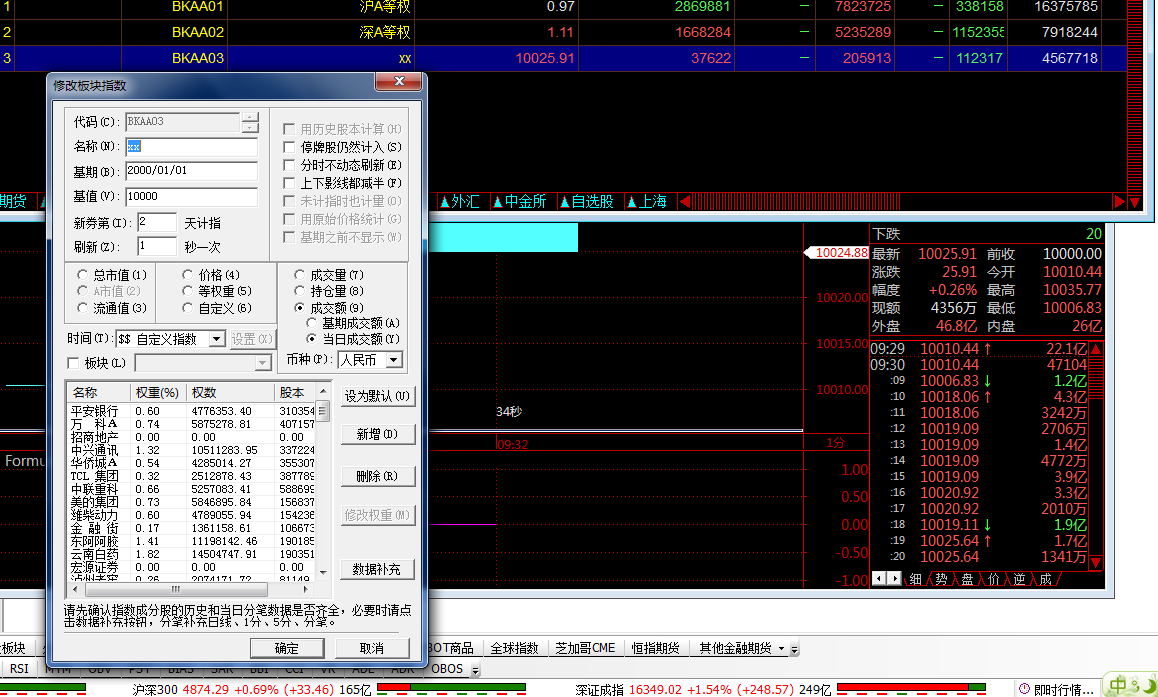Click the IME 中 icon in status bar

click(x=1116, y=686)
